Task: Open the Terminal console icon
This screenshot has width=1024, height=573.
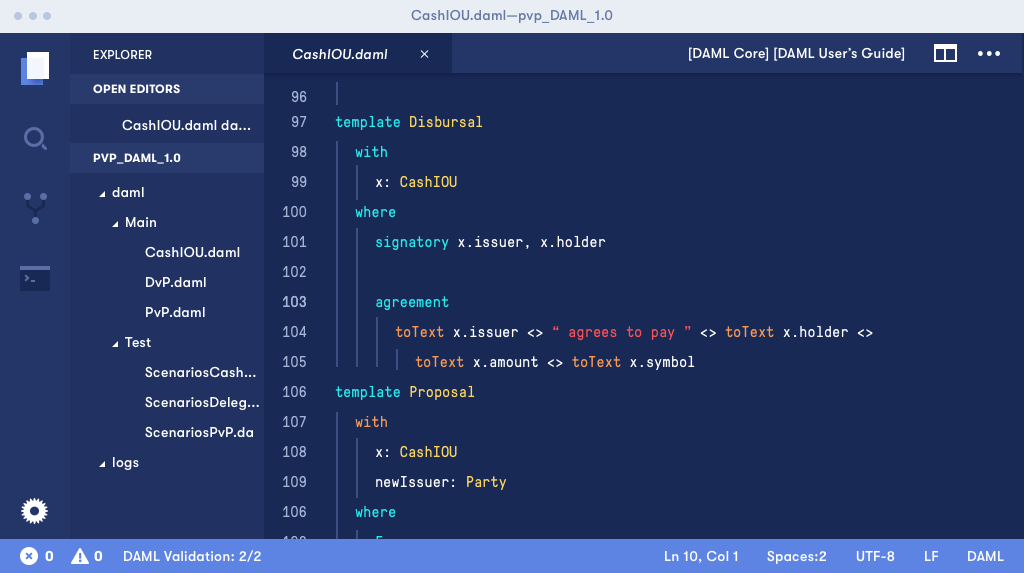Action: pos(35,278)
